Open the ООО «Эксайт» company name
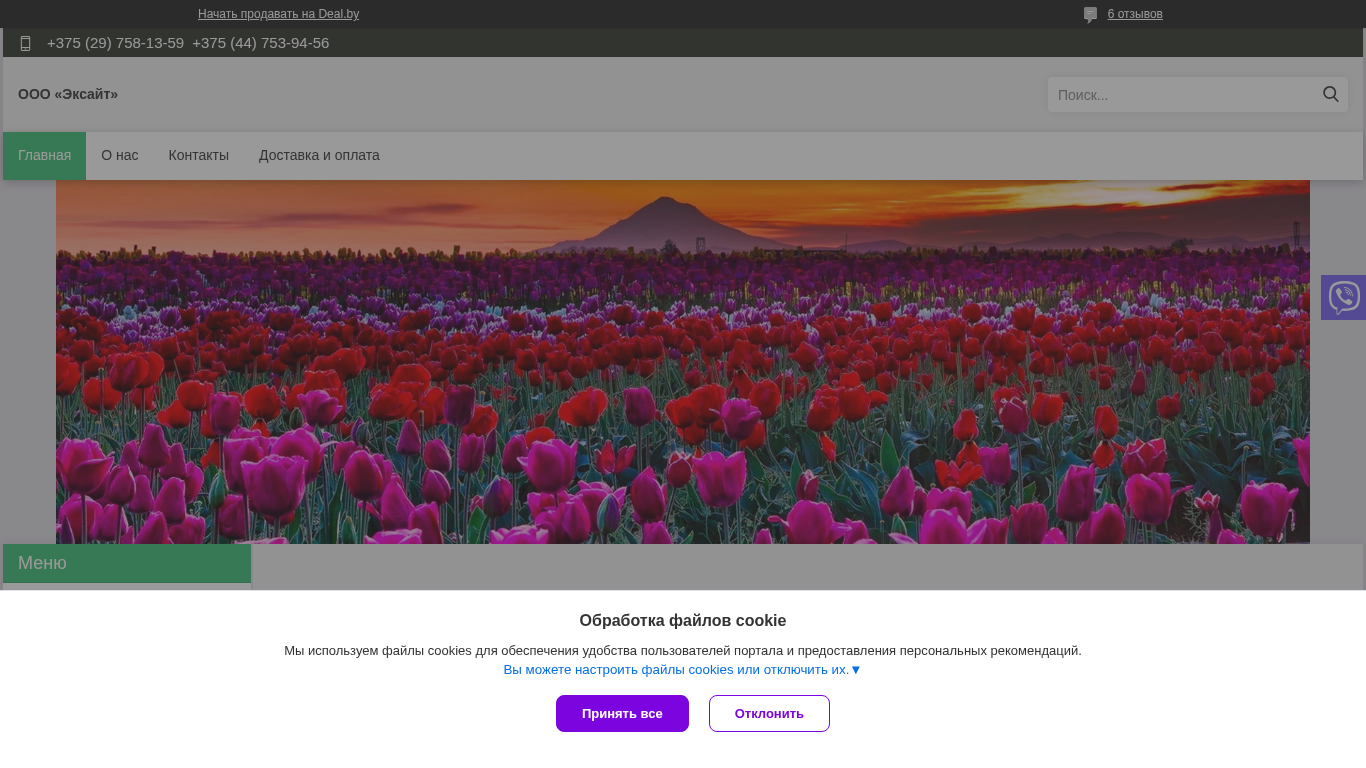The image size is (1366, 768). 68,94
